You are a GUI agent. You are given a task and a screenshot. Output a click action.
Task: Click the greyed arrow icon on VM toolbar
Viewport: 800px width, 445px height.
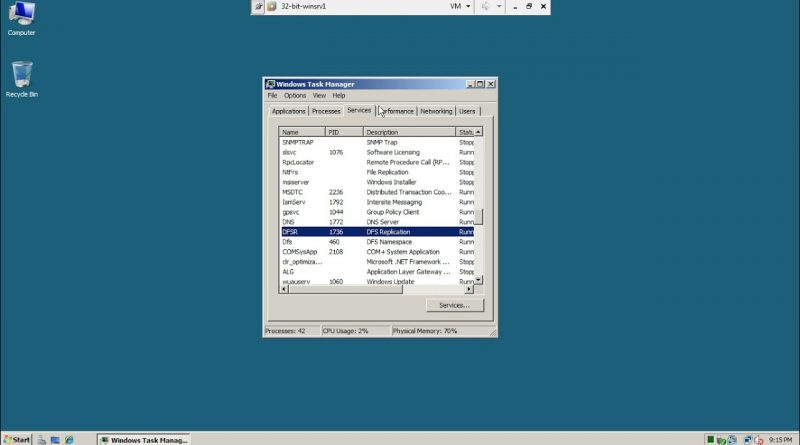pos(486,7)
